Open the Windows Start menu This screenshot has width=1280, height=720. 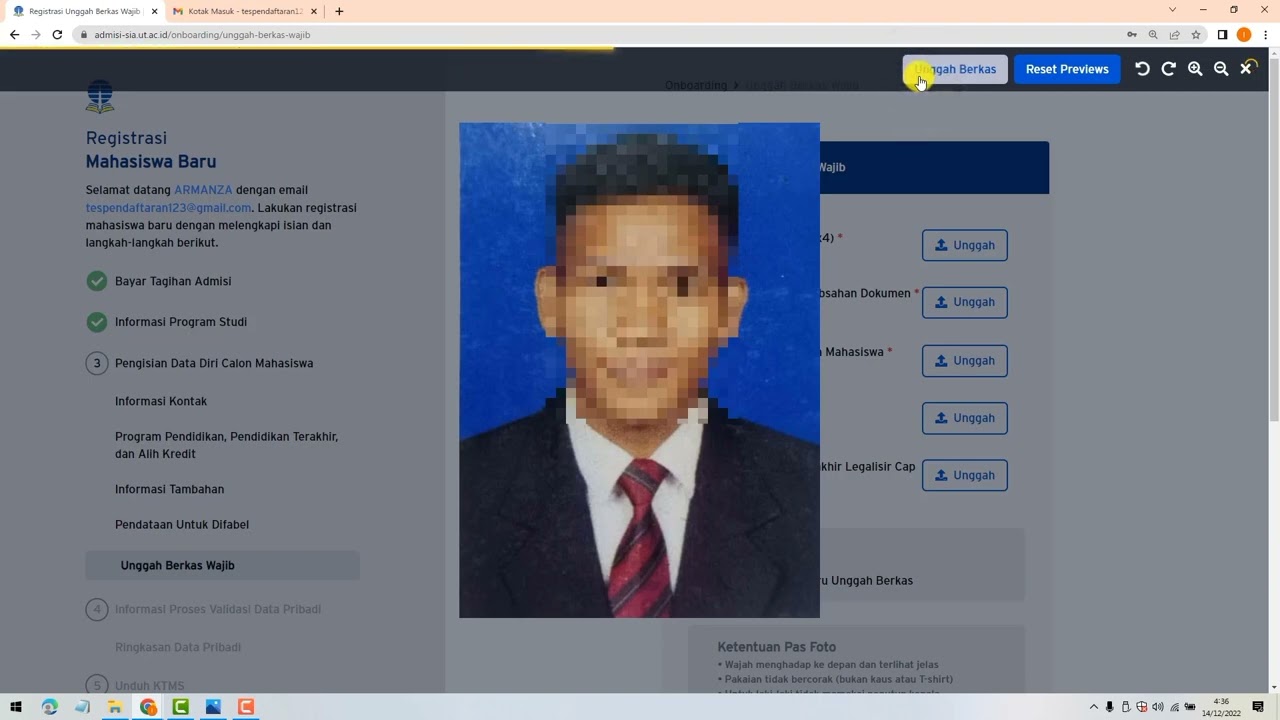point(16,707)
